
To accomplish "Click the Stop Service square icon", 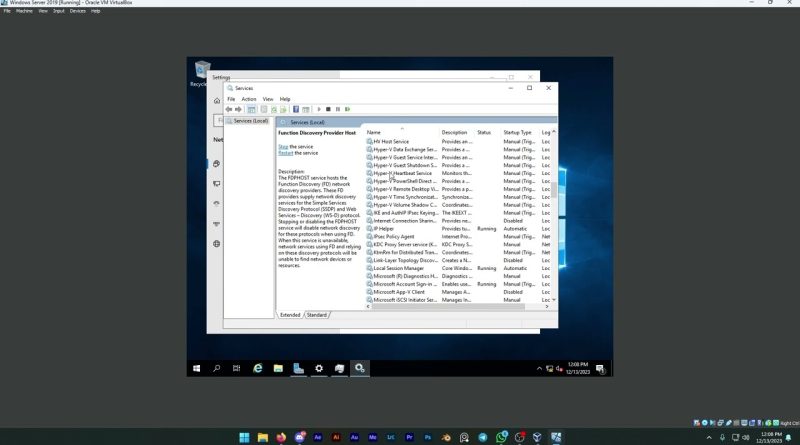I will click(329, 109).
